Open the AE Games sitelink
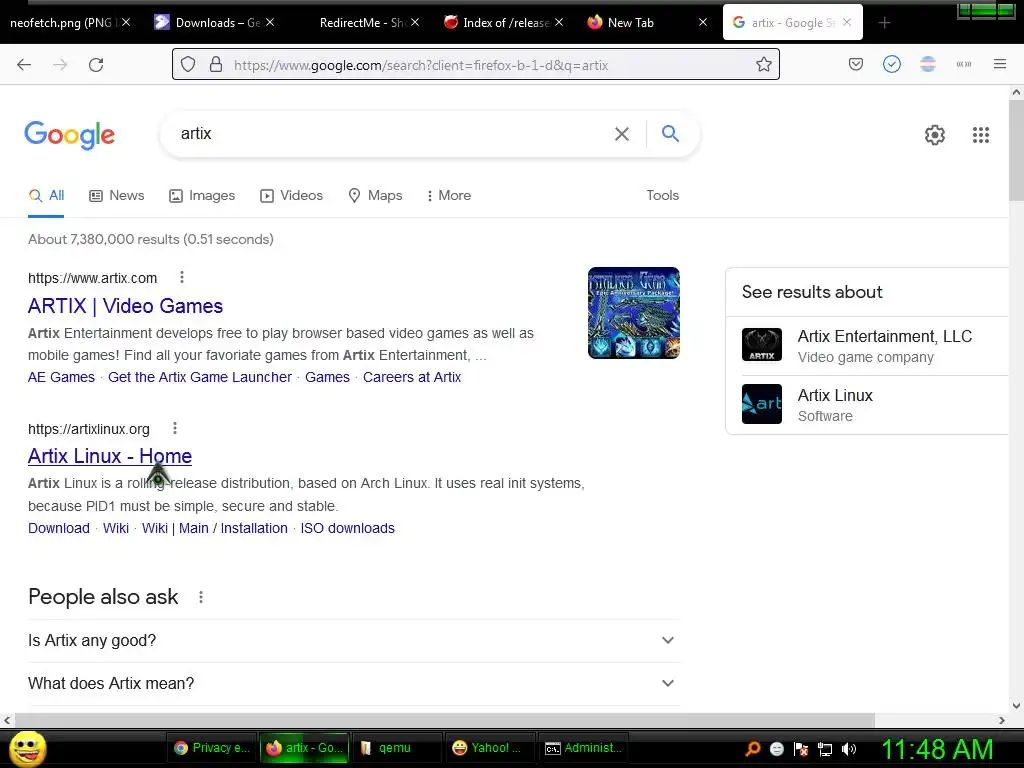The height and width of the screenshot is (768, 1024). [x=61, y=377]
